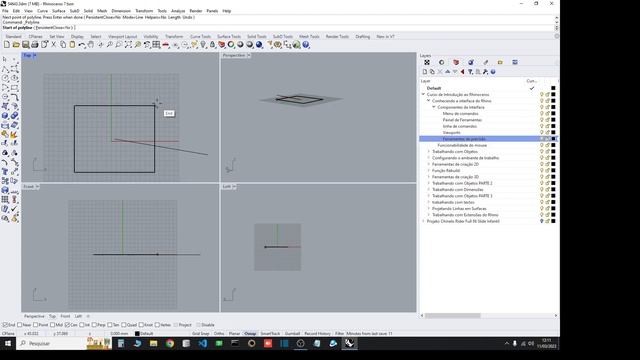Click the padlock Lock objects icon
Image resolution: width=640 pixels, height=360 pixels.
coord(212,44)
